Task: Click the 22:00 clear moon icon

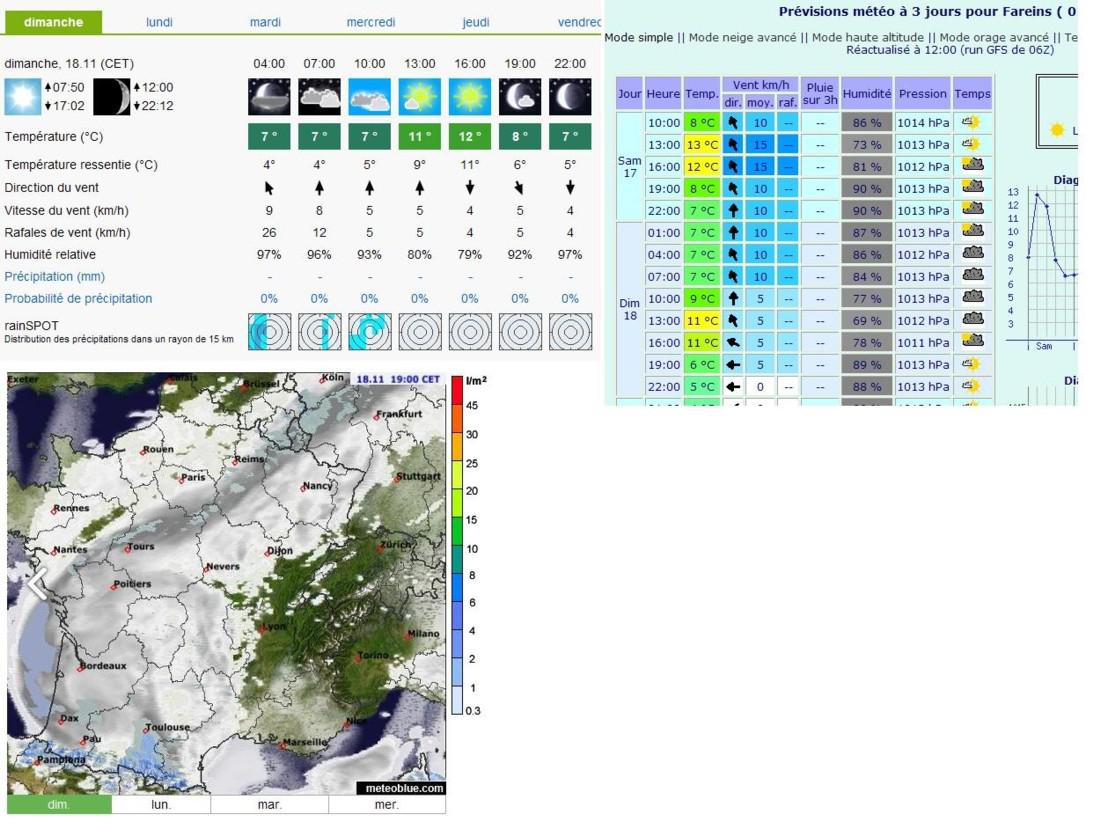Action: 570,97
